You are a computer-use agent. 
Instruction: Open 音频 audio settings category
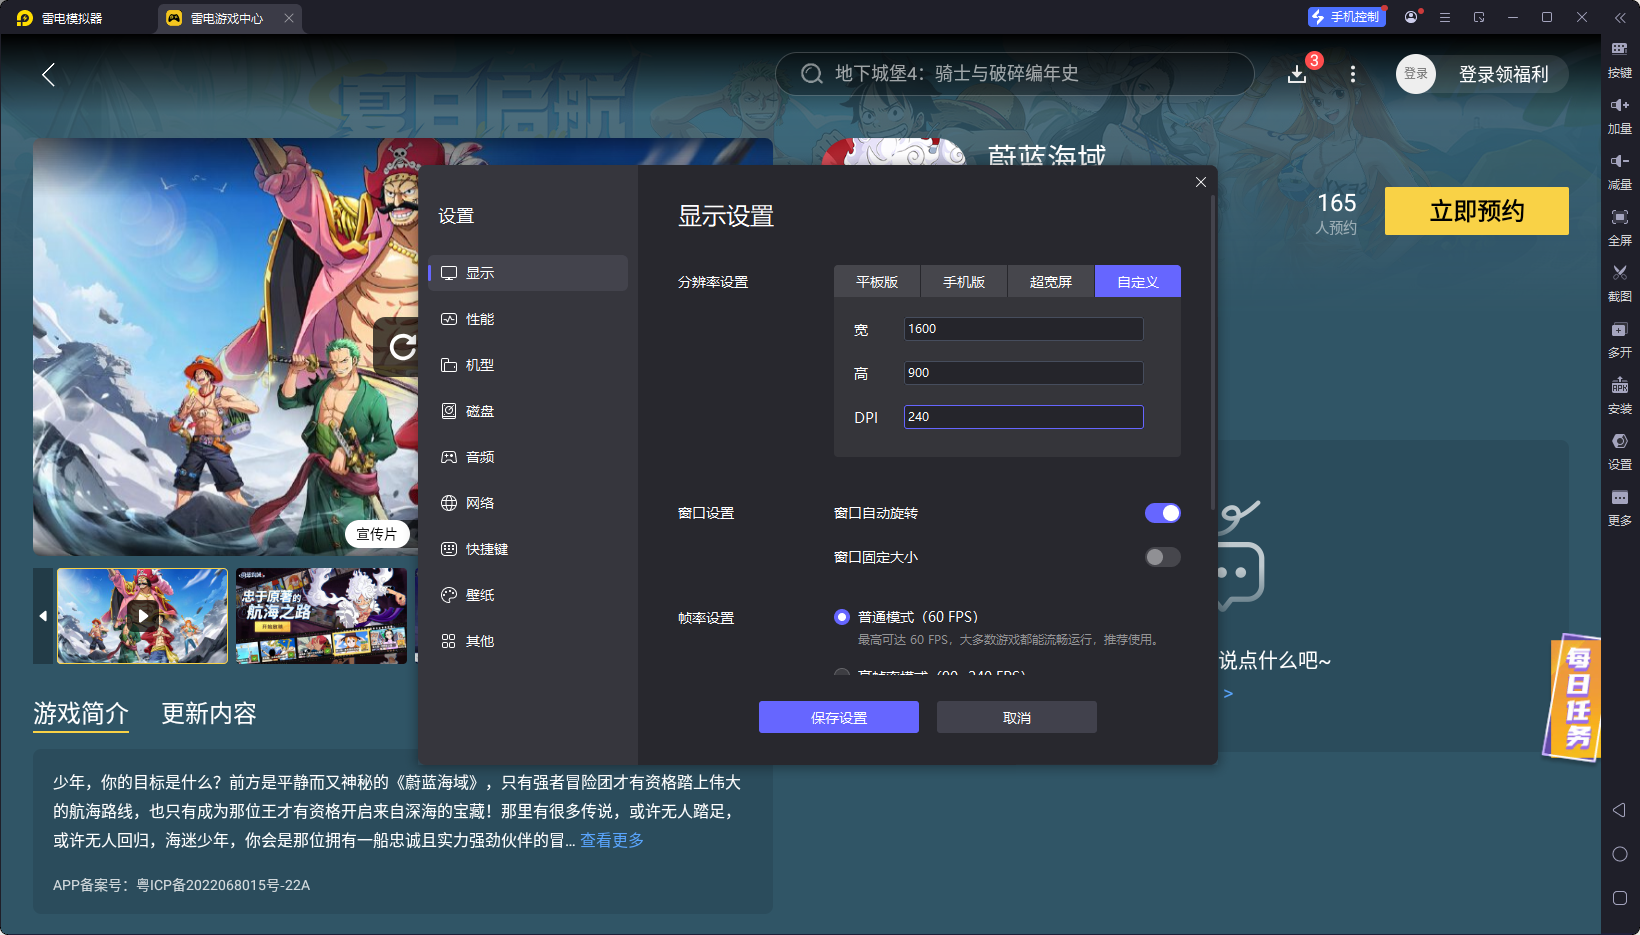click(528, 457)
